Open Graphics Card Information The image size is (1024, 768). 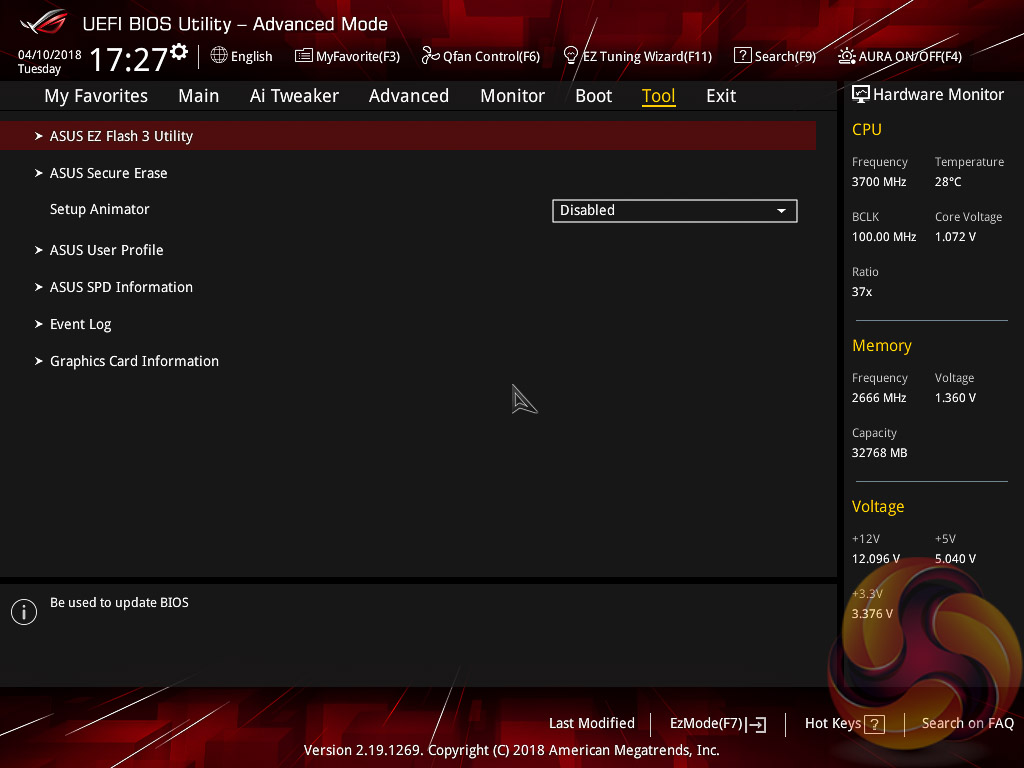[x=135, y=361]
